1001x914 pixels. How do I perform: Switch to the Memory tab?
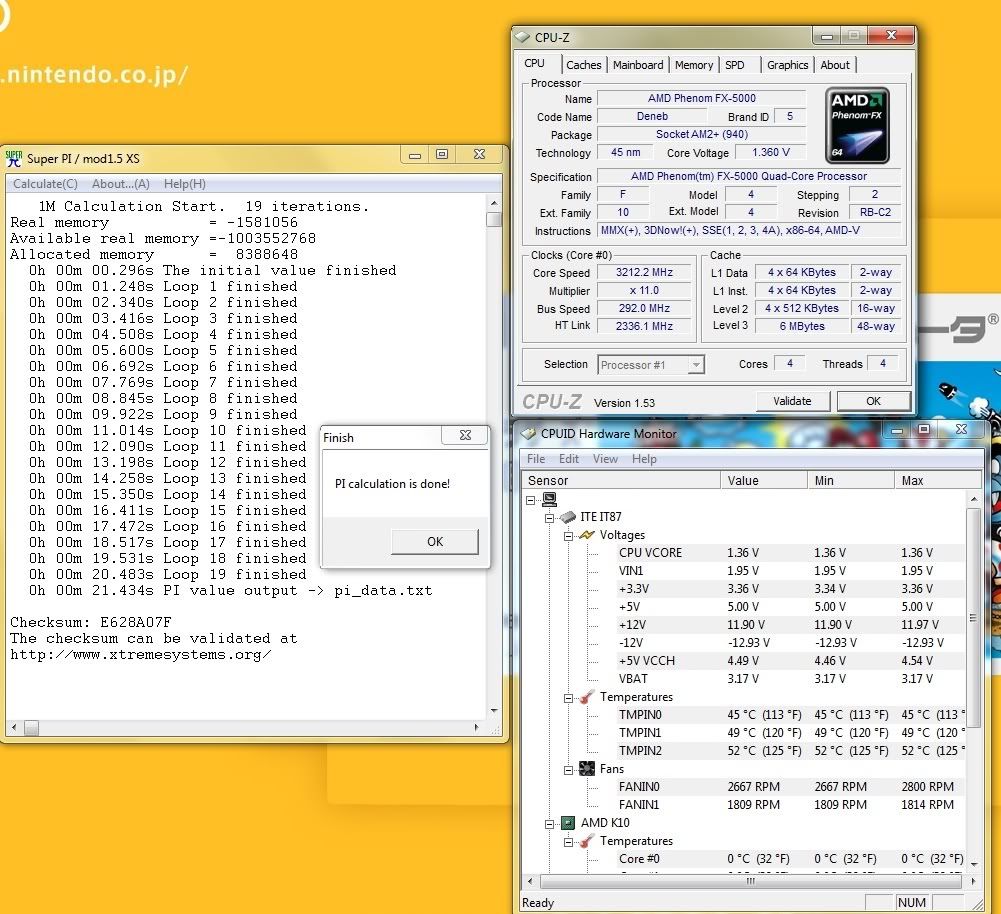click(x=694, y=65)
